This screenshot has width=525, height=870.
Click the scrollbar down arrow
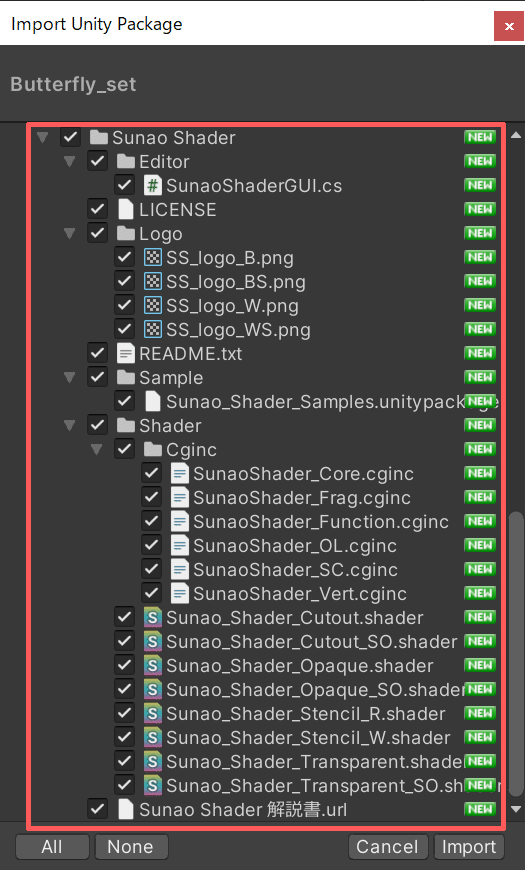(x=516, y=810)
